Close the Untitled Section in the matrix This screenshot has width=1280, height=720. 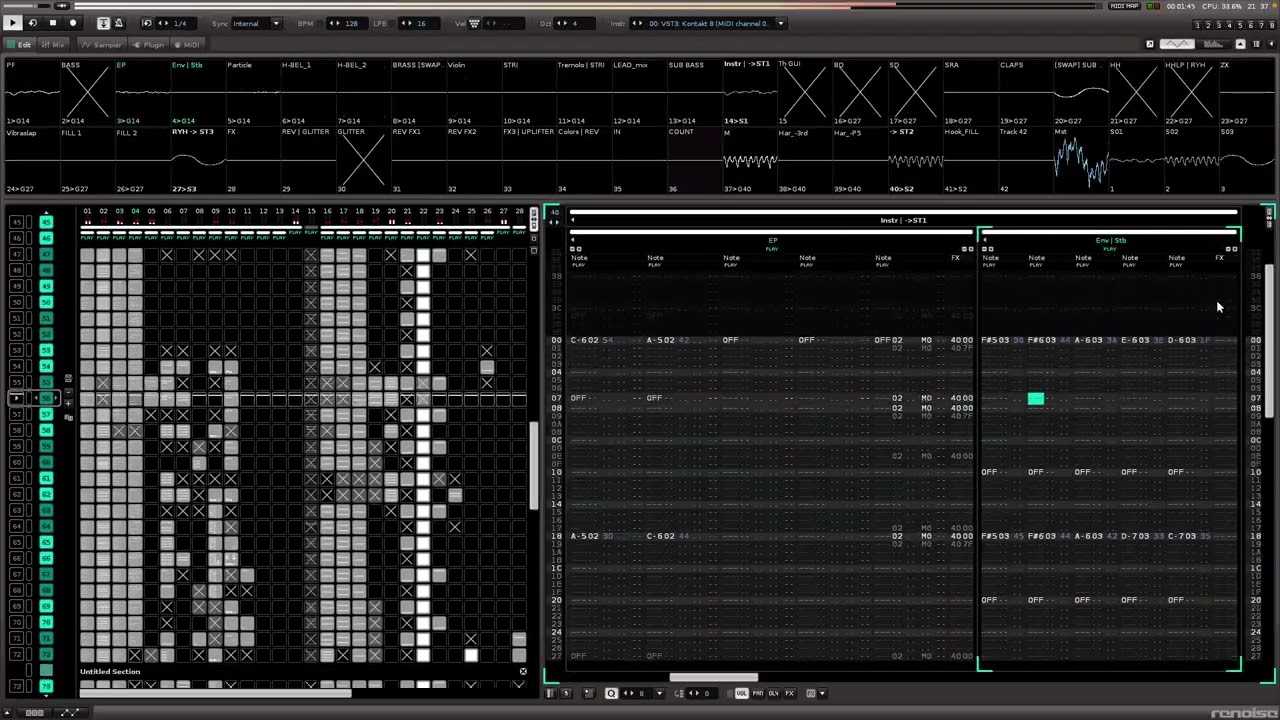click(522, 671)
